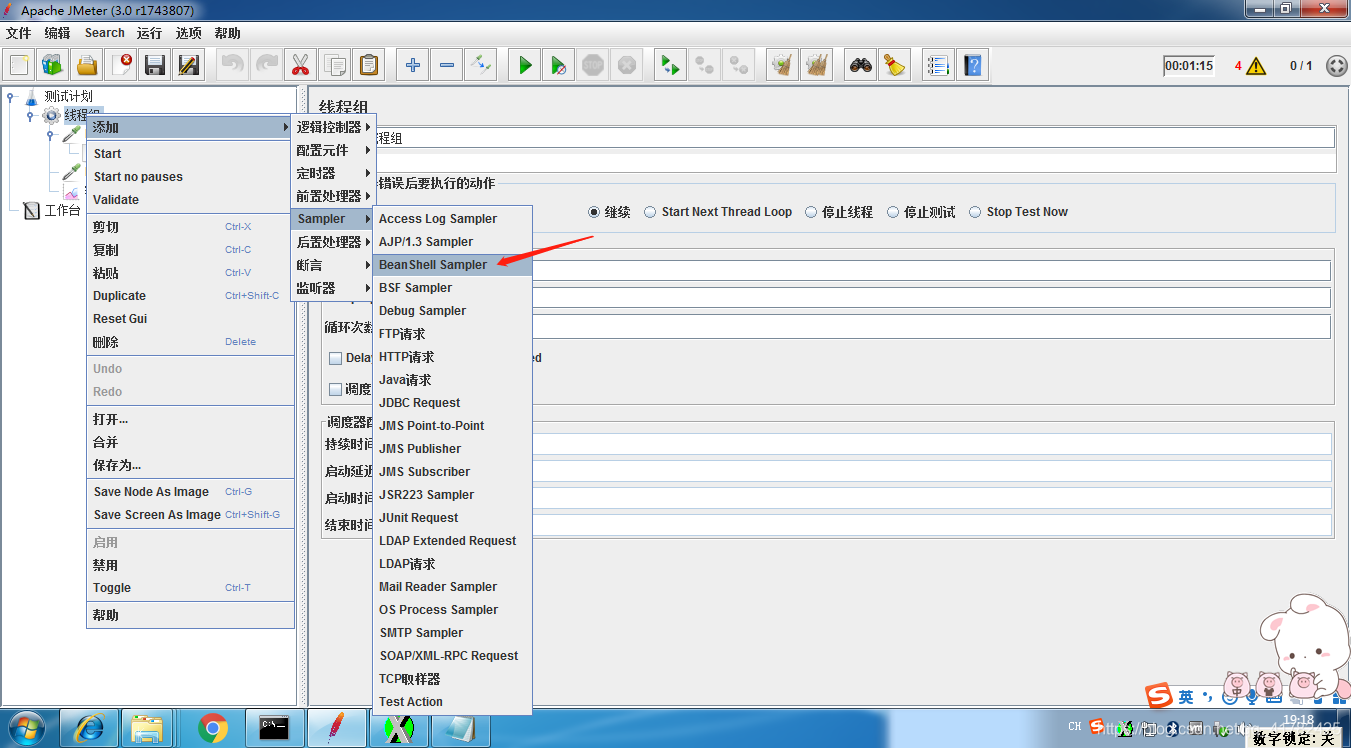Collapse all nodes with minus icon
This screenshot has height=748, width=1351.
[x=447, y=66]
